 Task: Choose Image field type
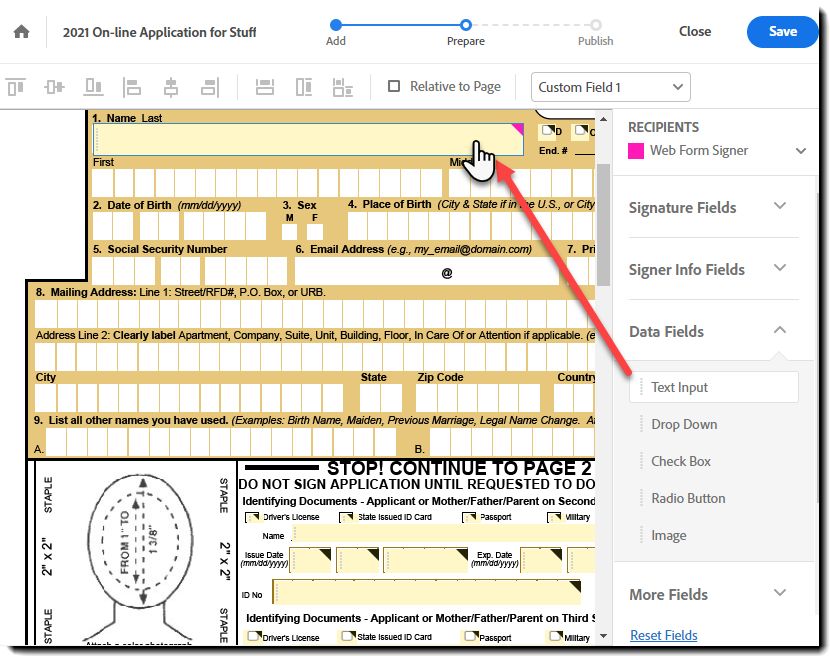click(714, 535)
